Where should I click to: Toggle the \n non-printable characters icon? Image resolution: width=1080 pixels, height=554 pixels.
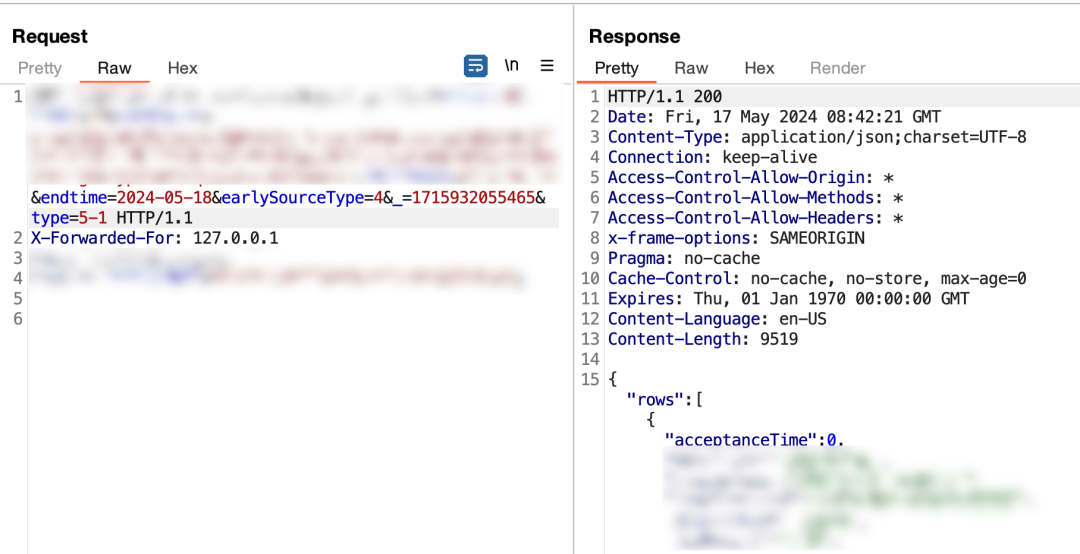(511, 66)
